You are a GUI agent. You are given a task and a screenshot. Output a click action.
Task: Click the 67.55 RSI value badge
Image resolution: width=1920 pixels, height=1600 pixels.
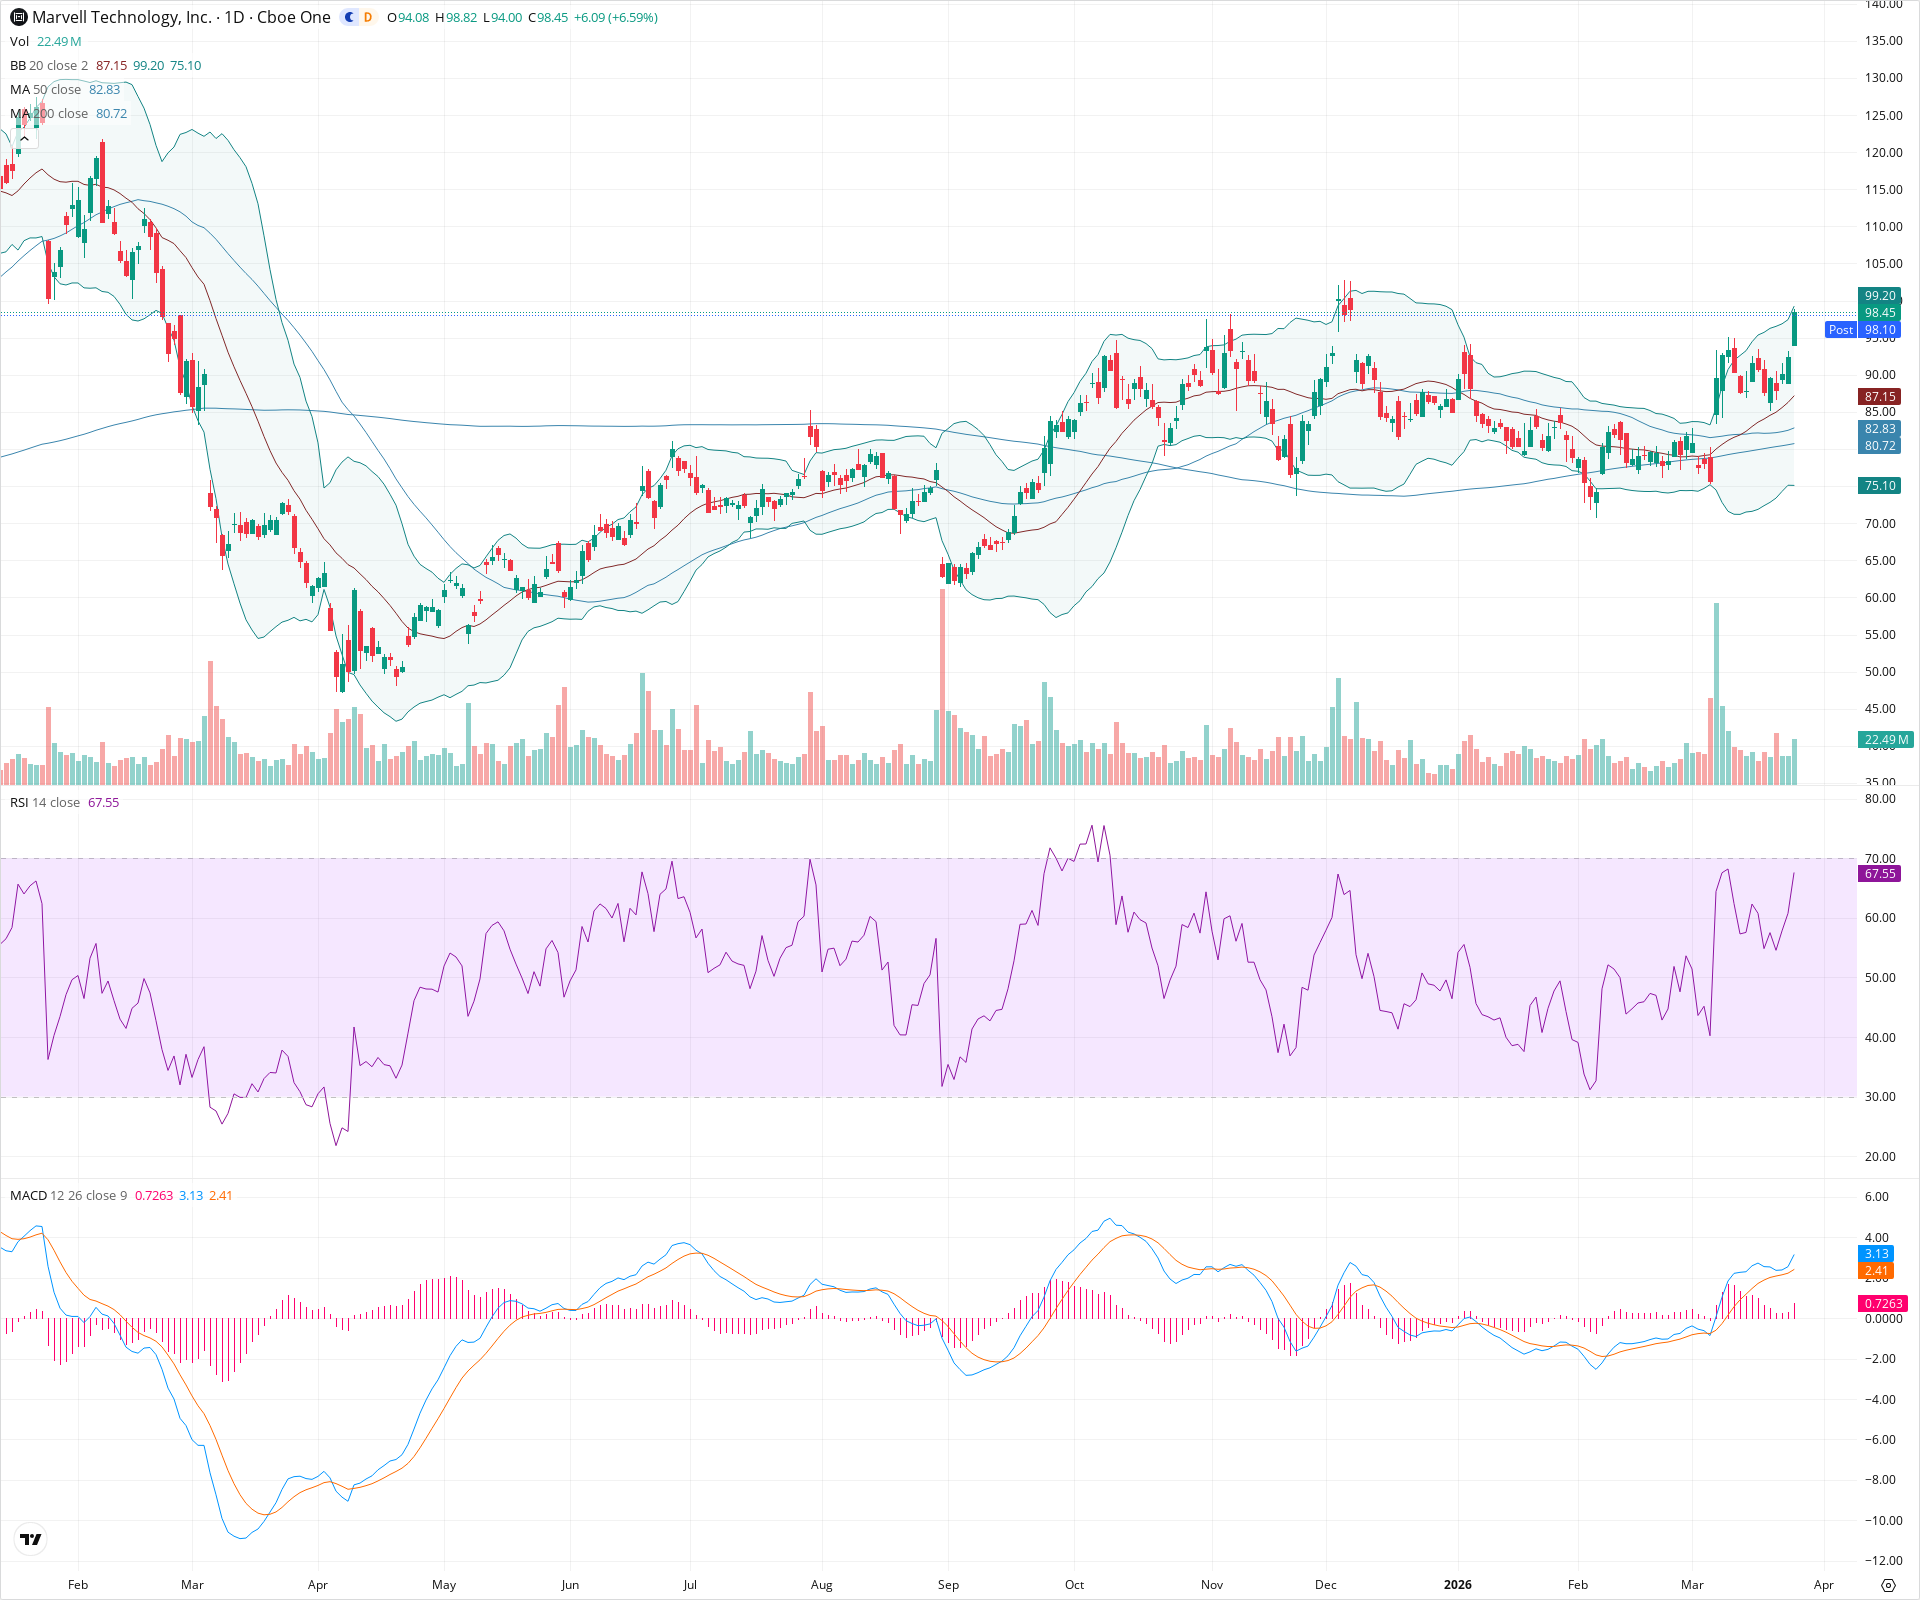coord(1880,873)
